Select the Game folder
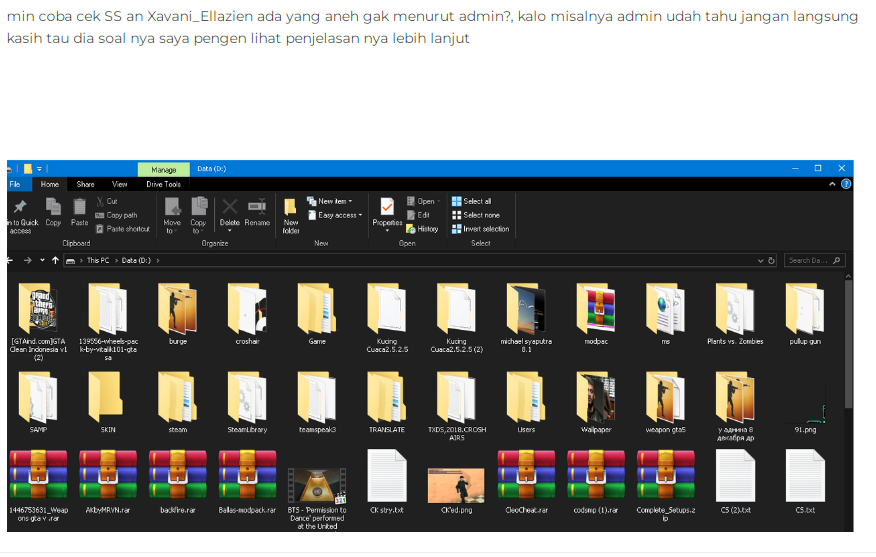 coord(317,313)
